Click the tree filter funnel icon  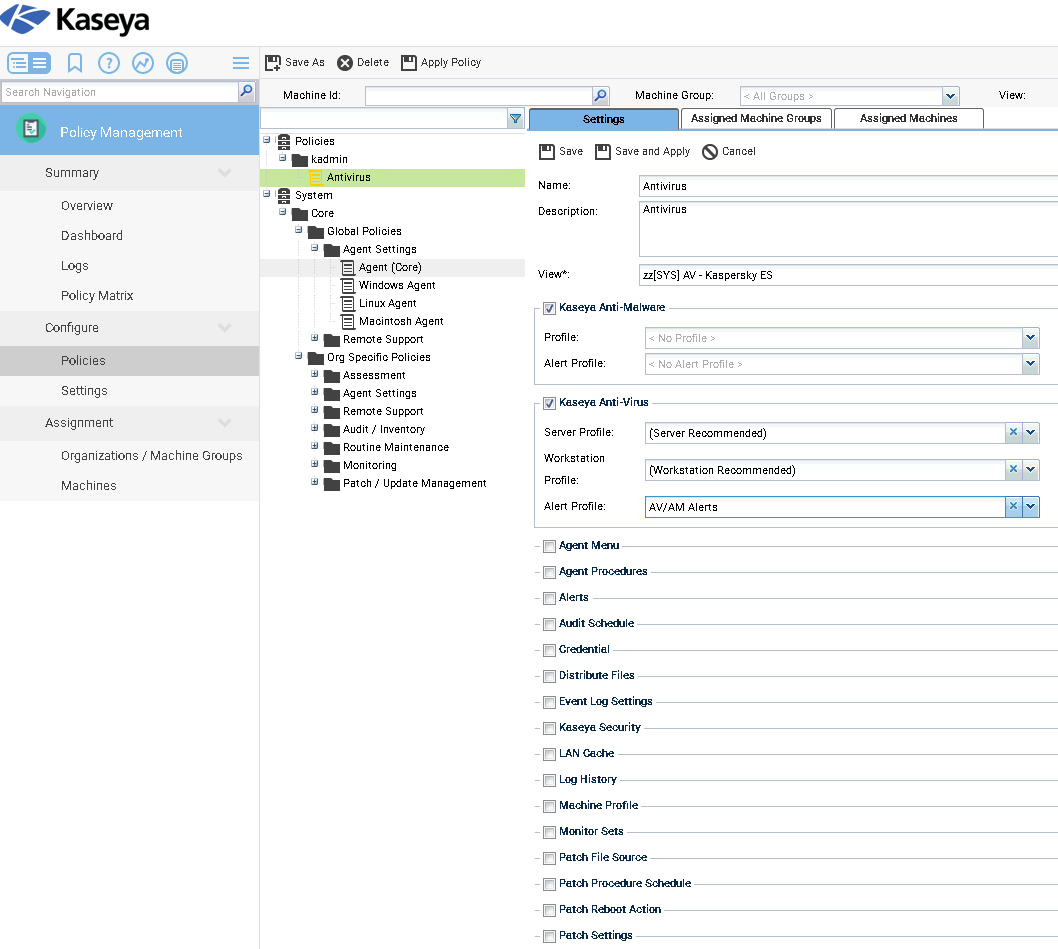pos(515,119)
